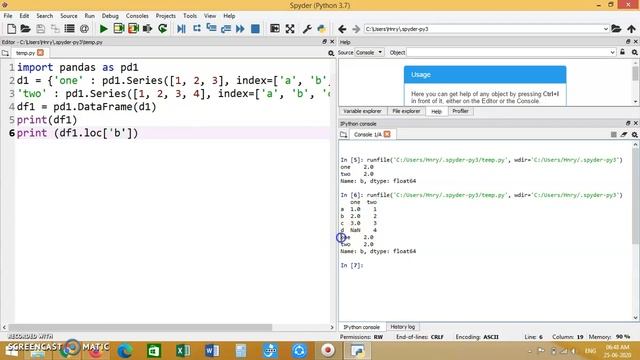
Task: Open the Search menu
Action: (x=44, y=16)
